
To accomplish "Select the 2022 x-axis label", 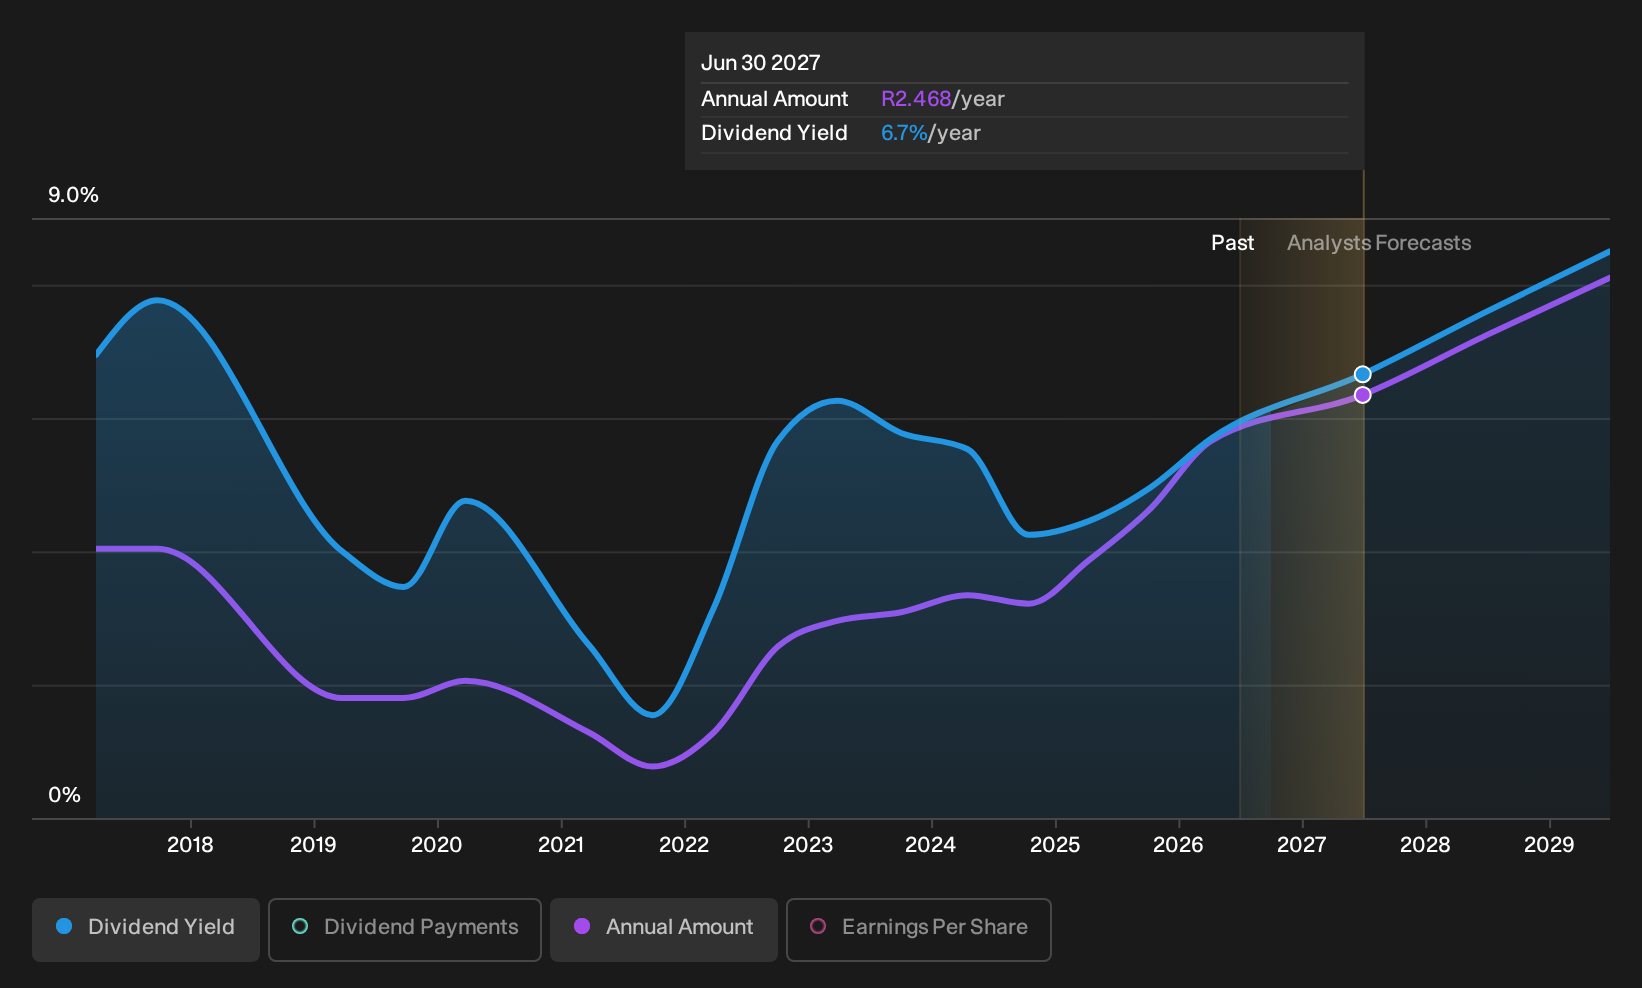I will [684, 845].
